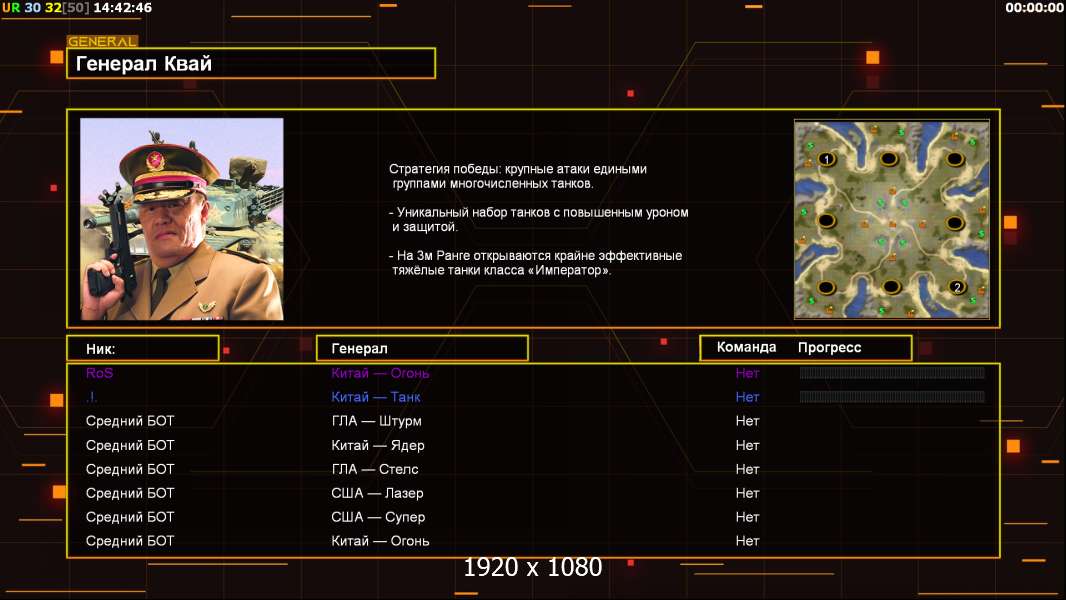The height and width of the screenshot is (600, 1066).
Task: Click the Прогресс column header
Action: coord(829,348)
